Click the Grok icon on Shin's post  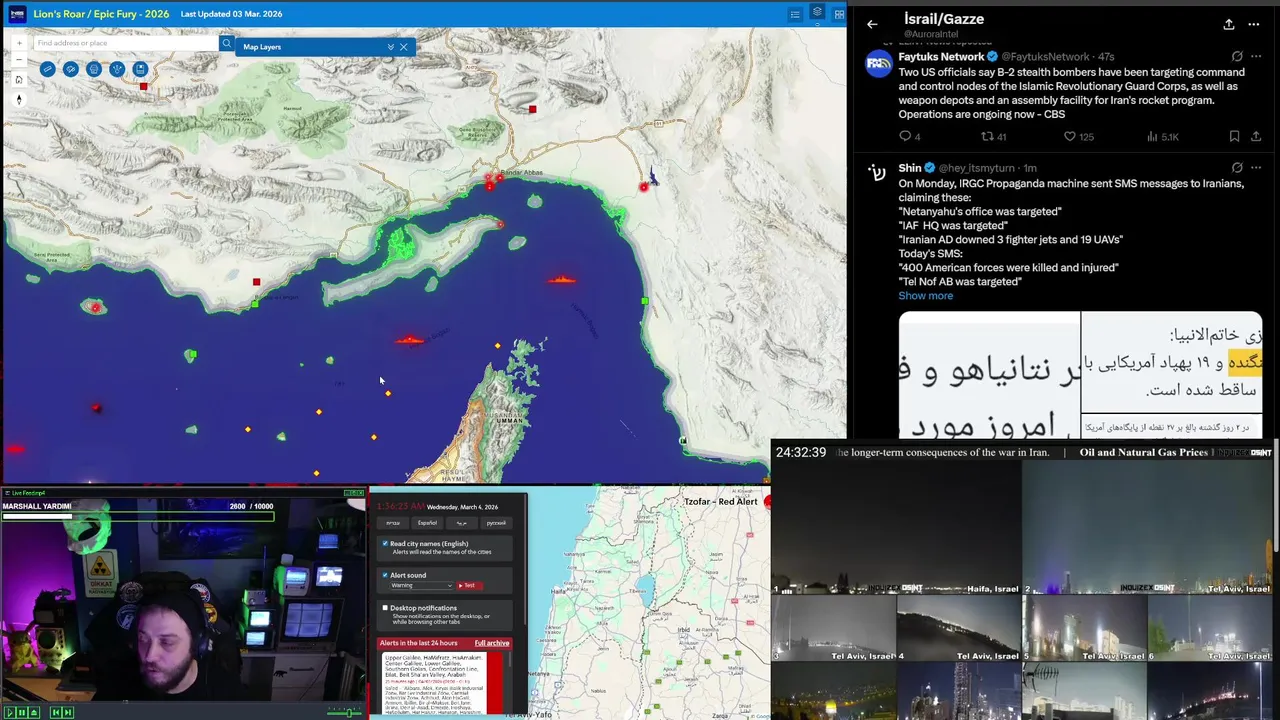[x=1237, y=167]
